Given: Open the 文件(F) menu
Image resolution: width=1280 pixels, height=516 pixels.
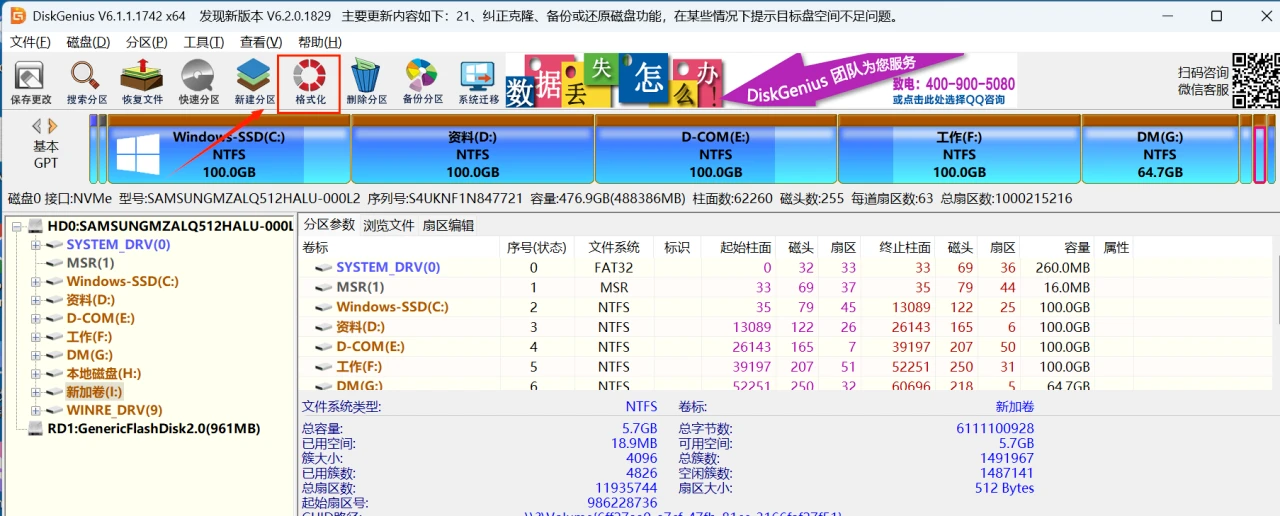Looking at the screenshot, I should coord(30,42).
